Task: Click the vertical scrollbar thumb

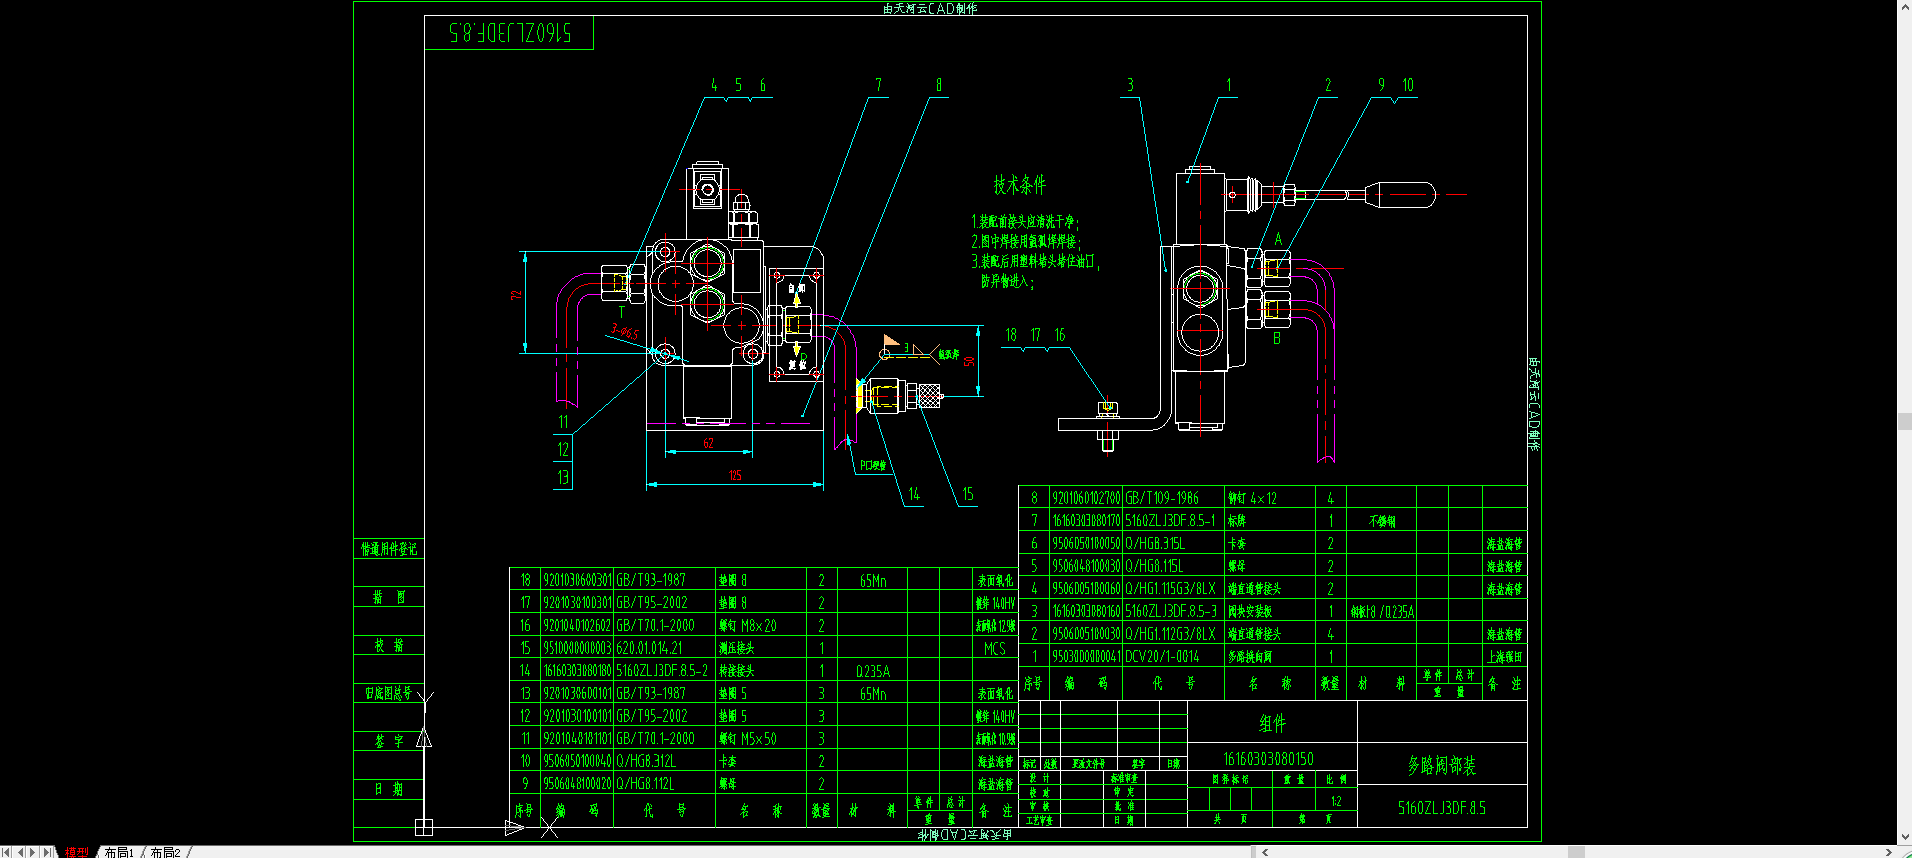Action: click(1904, 421)
